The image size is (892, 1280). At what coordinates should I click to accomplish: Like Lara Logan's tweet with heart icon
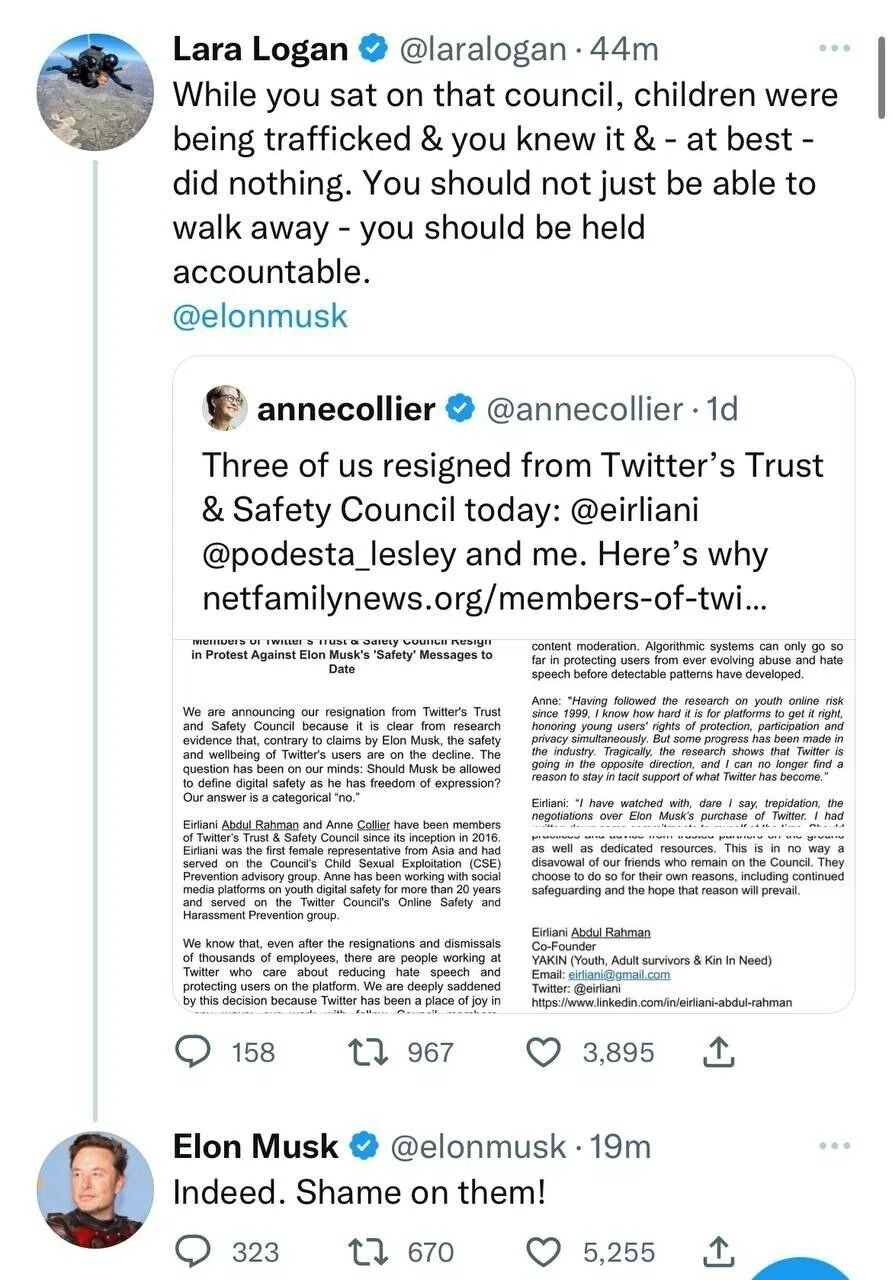(x=544, y=1052)
